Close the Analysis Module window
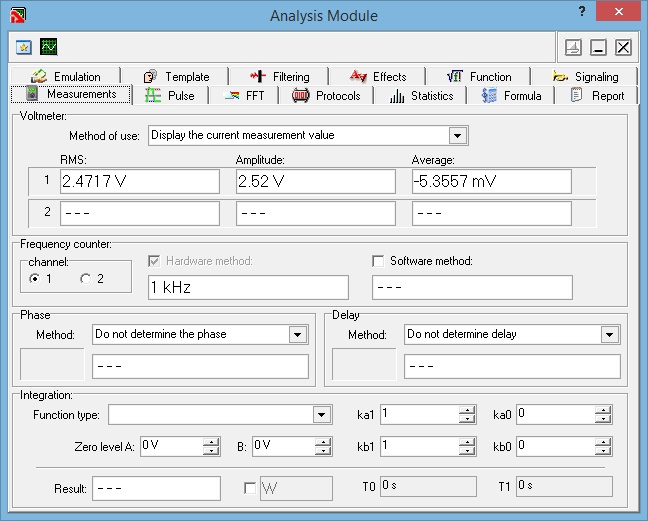Viewport: 648px width, 521px height. (618, 11)
